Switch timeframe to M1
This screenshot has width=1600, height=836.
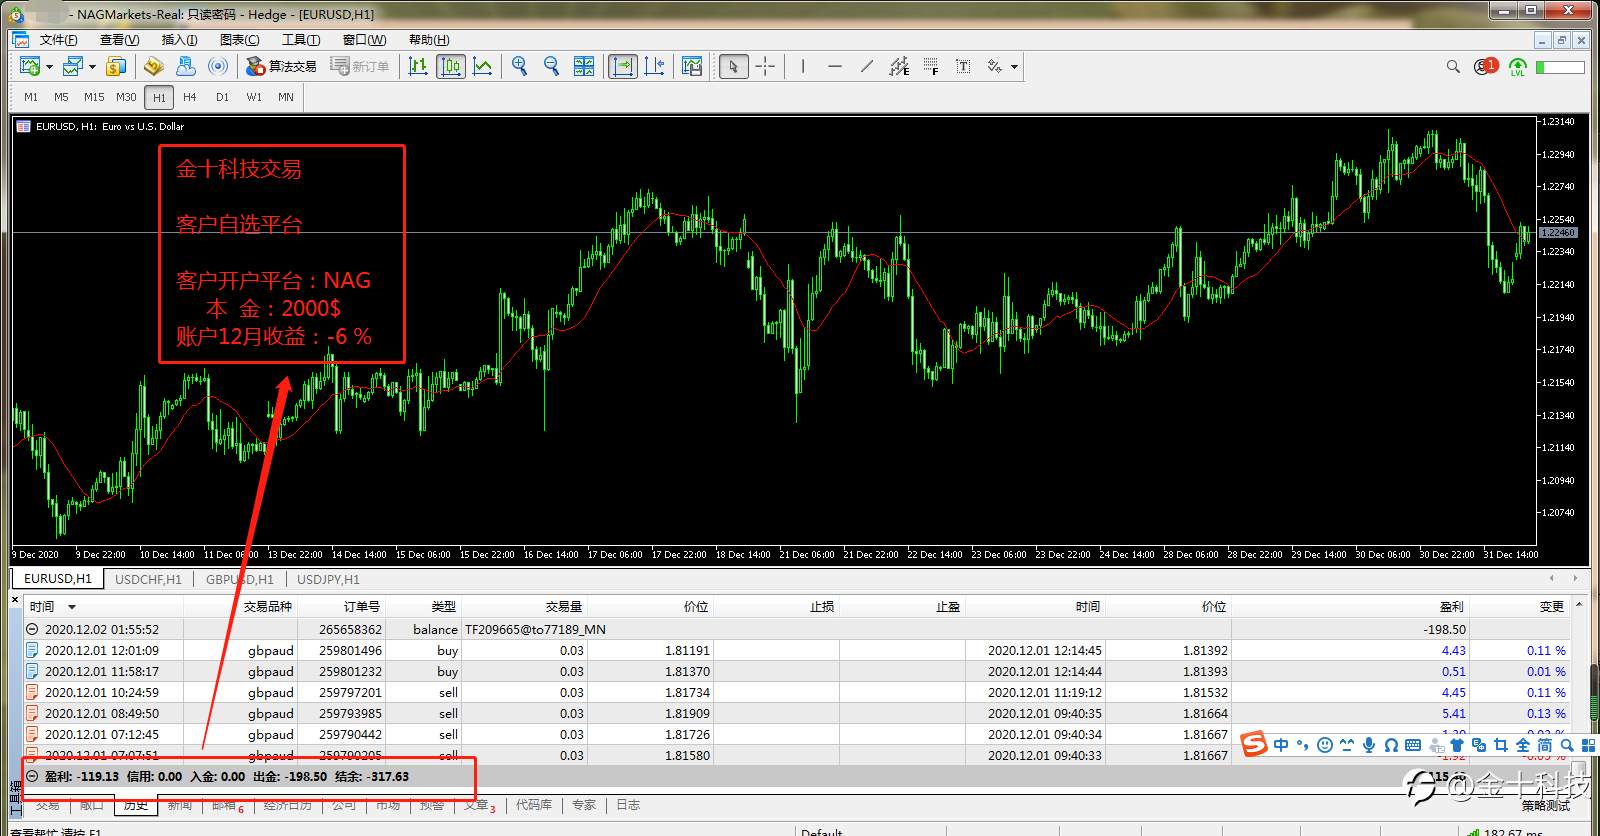[x=31, y=97]
